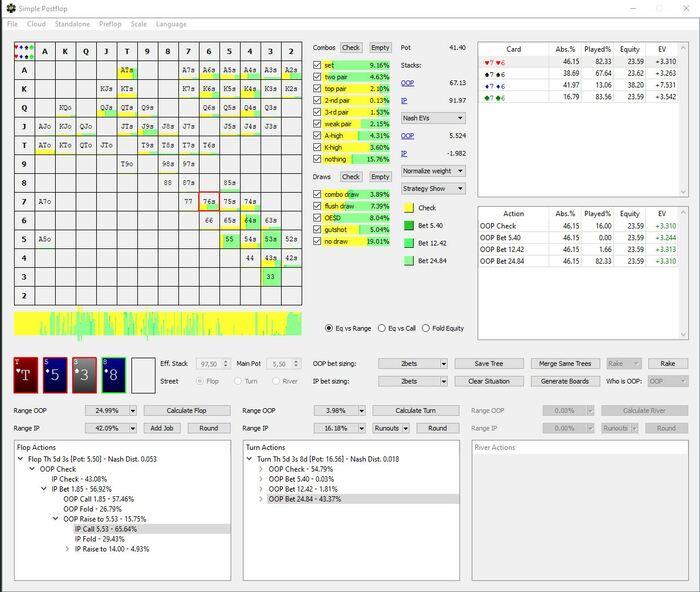Click the empty river card slot

click(x=144, y=376)
